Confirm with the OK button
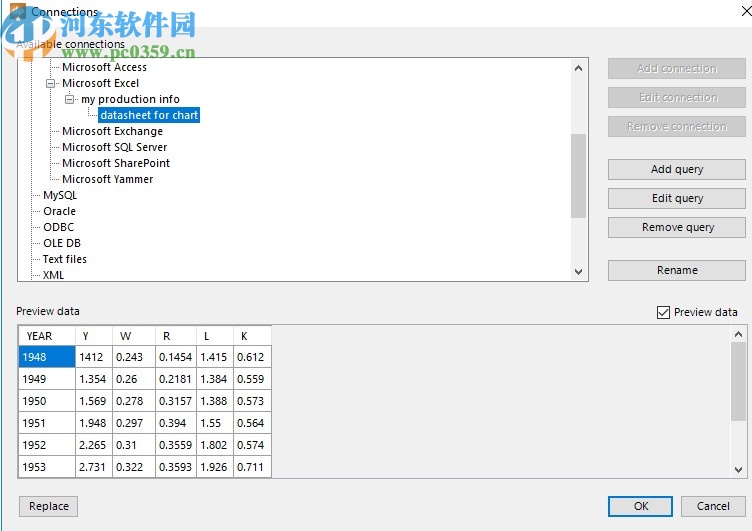This screenshot has width=752, height=531. tap(640, 506)
